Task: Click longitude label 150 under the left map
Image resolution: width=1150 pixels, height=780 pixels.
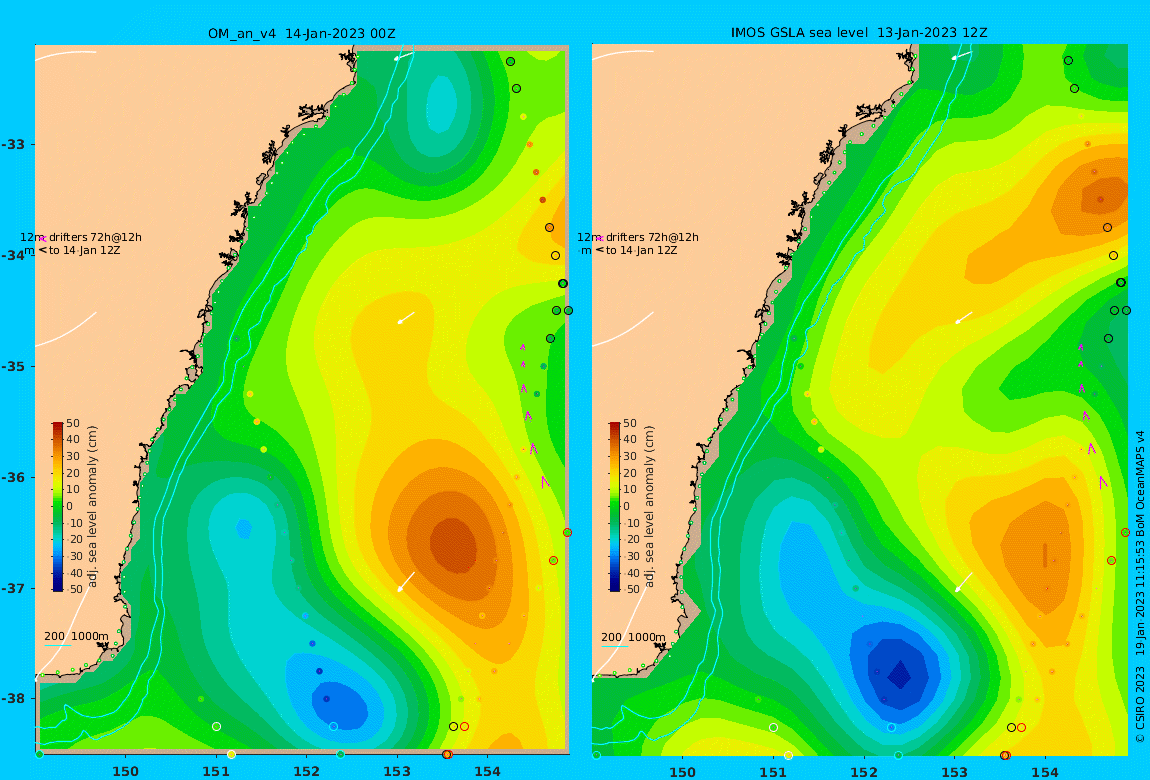Action: click(125, 771)
